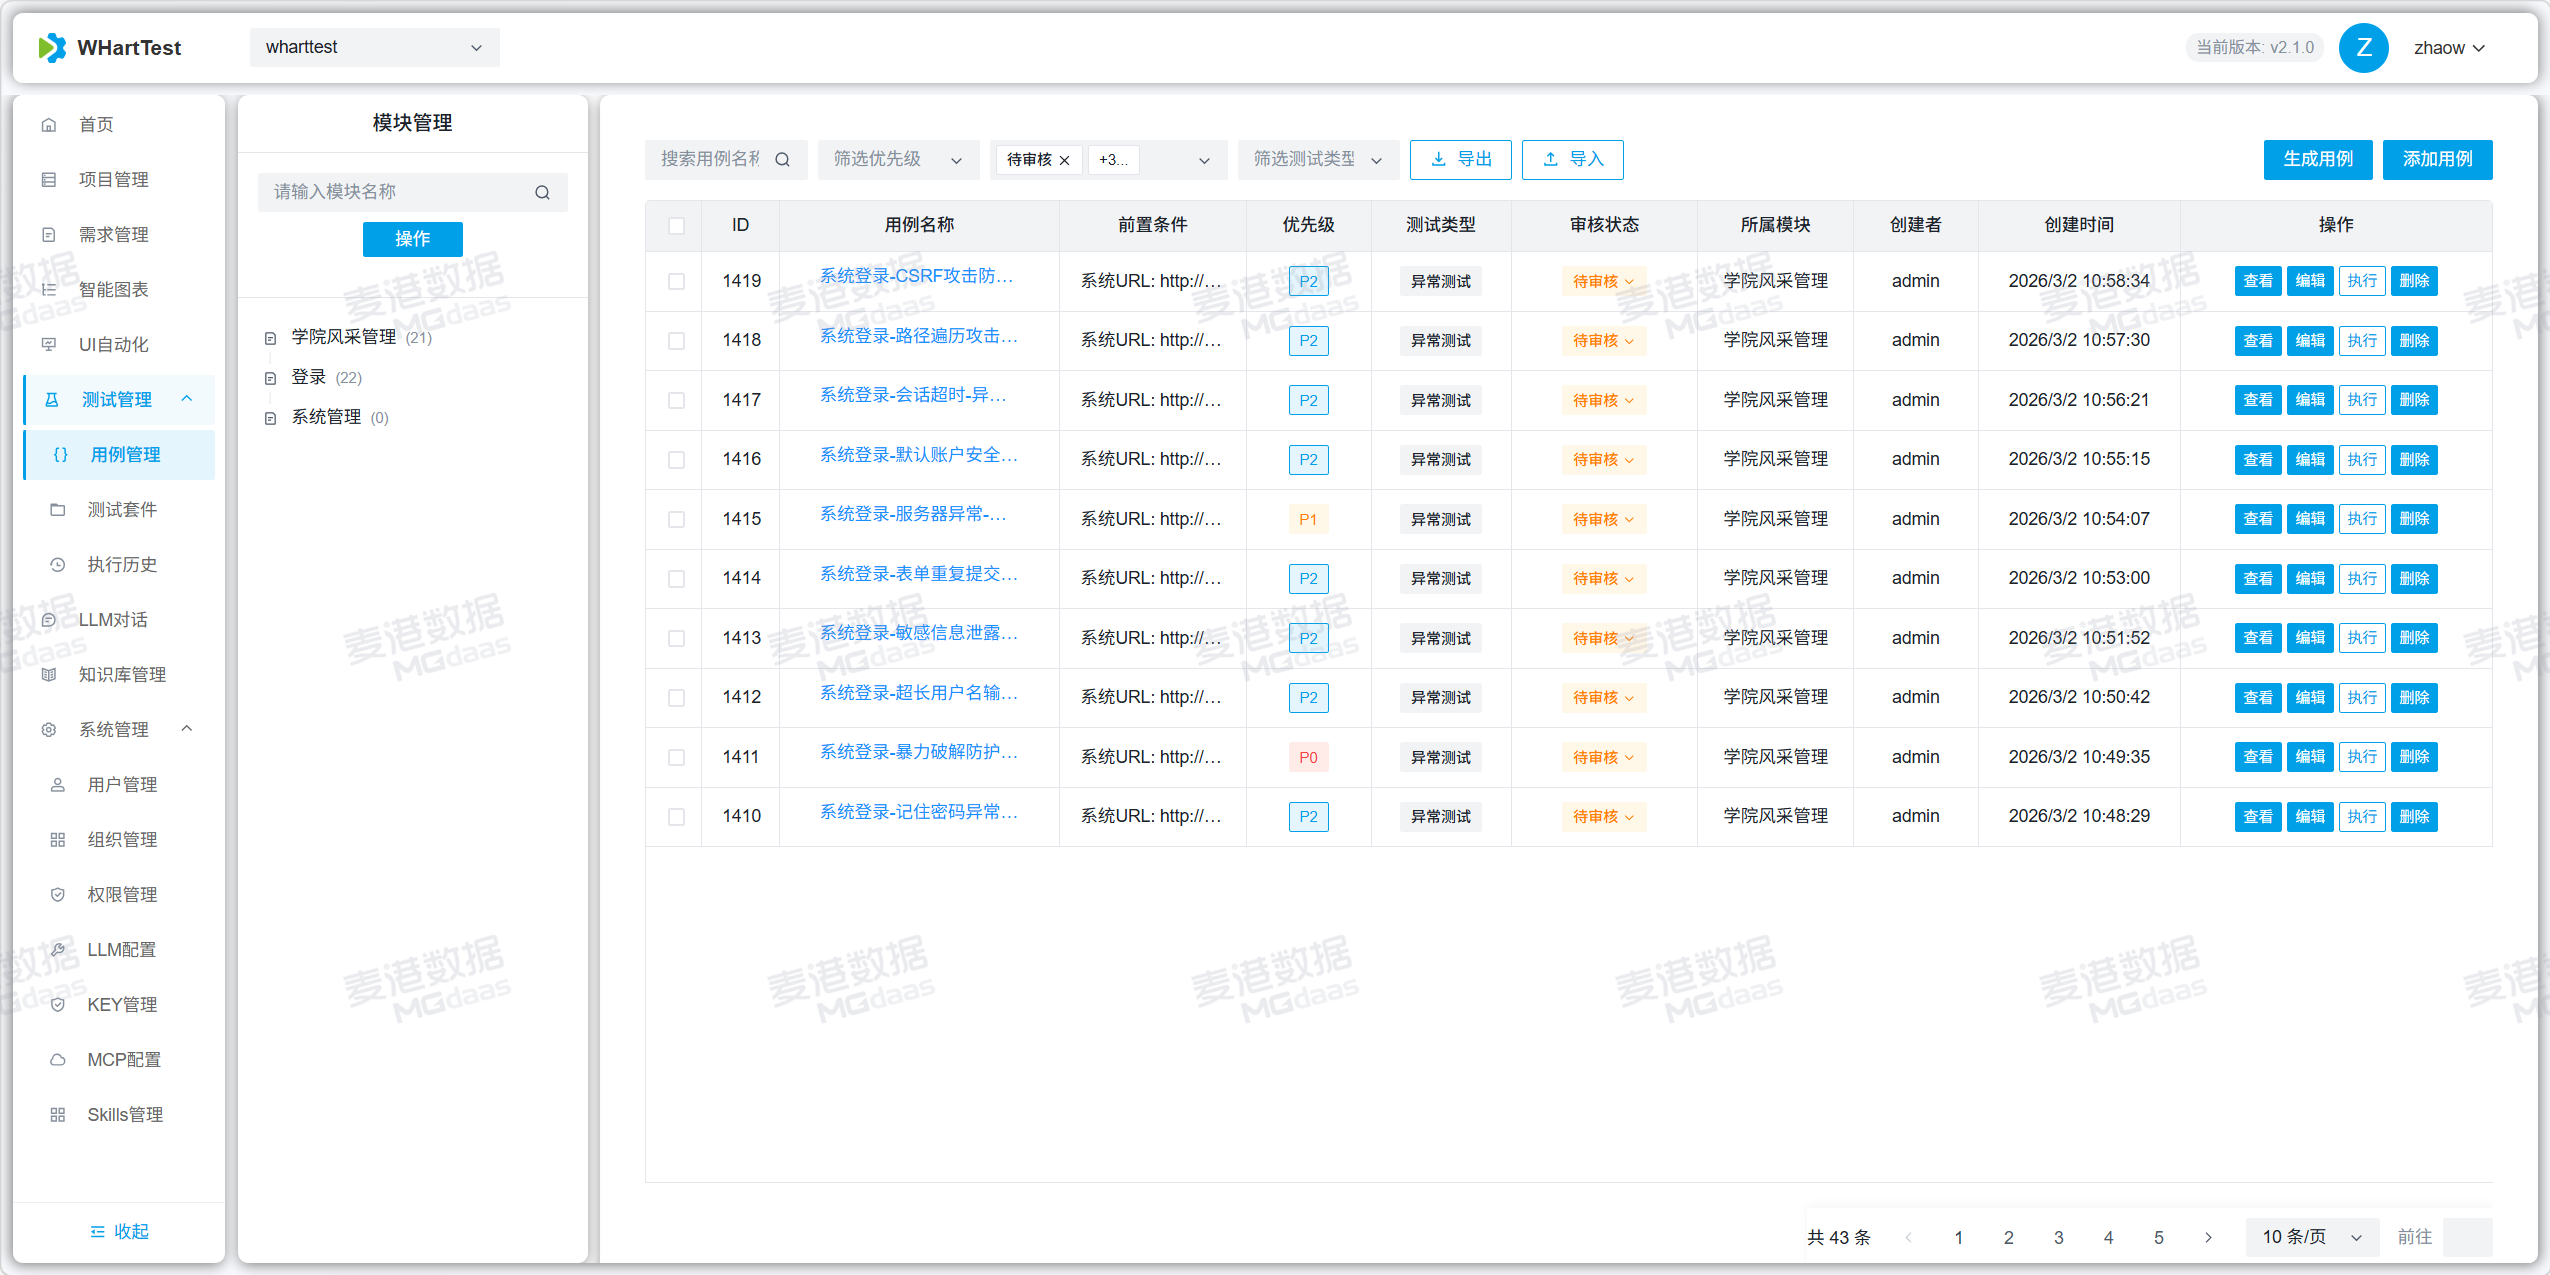Open case link 系统登录-CSRF攻击防…
The height and width of the screenshot is (1275, 2550).
(x=916, y=276)
